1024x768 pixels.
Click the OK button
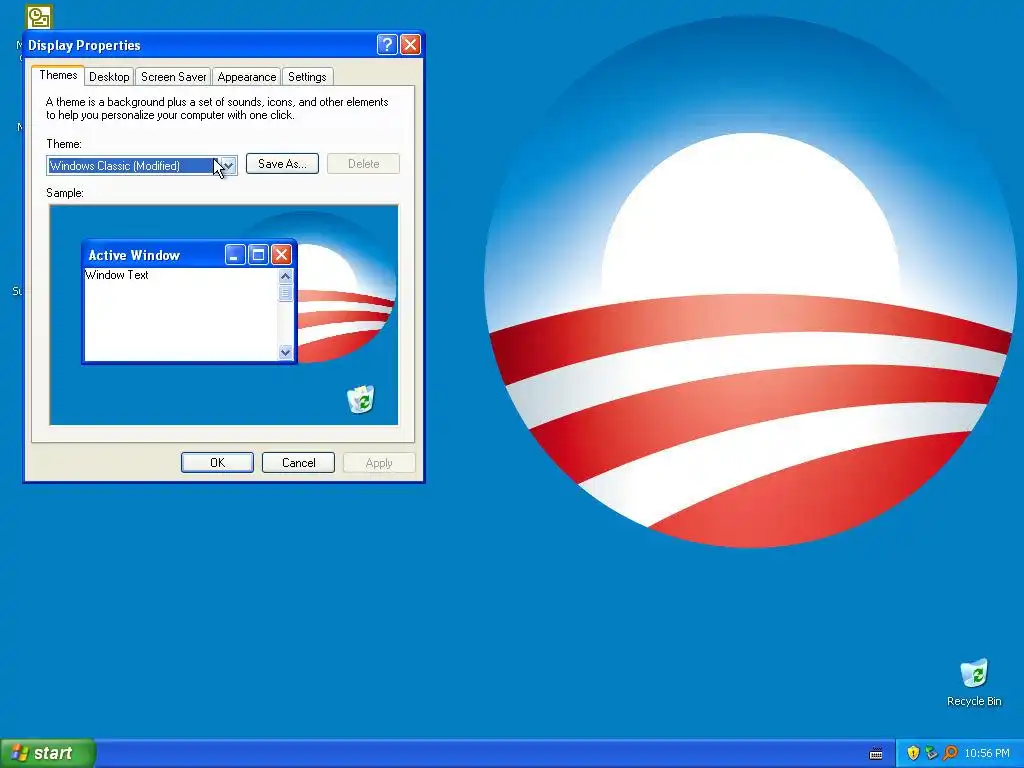pos(217,462)
